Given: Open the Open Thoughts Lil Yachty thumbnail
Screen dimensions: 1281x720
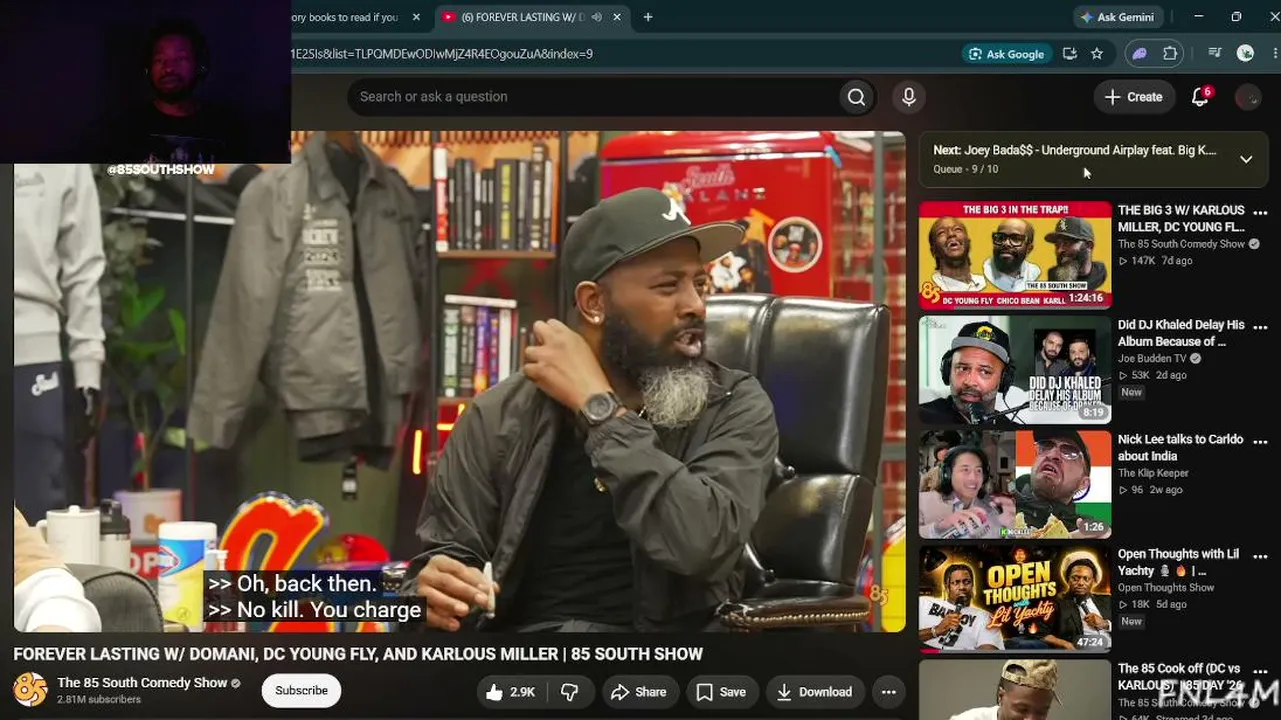Looking at the screenshot, I should tap(1015, 599).
